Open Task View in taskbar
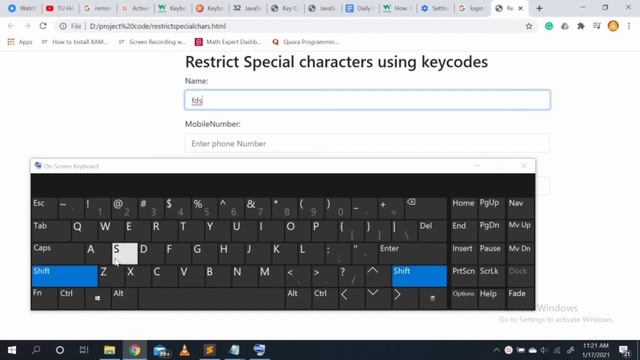 [x=84, y=350]
